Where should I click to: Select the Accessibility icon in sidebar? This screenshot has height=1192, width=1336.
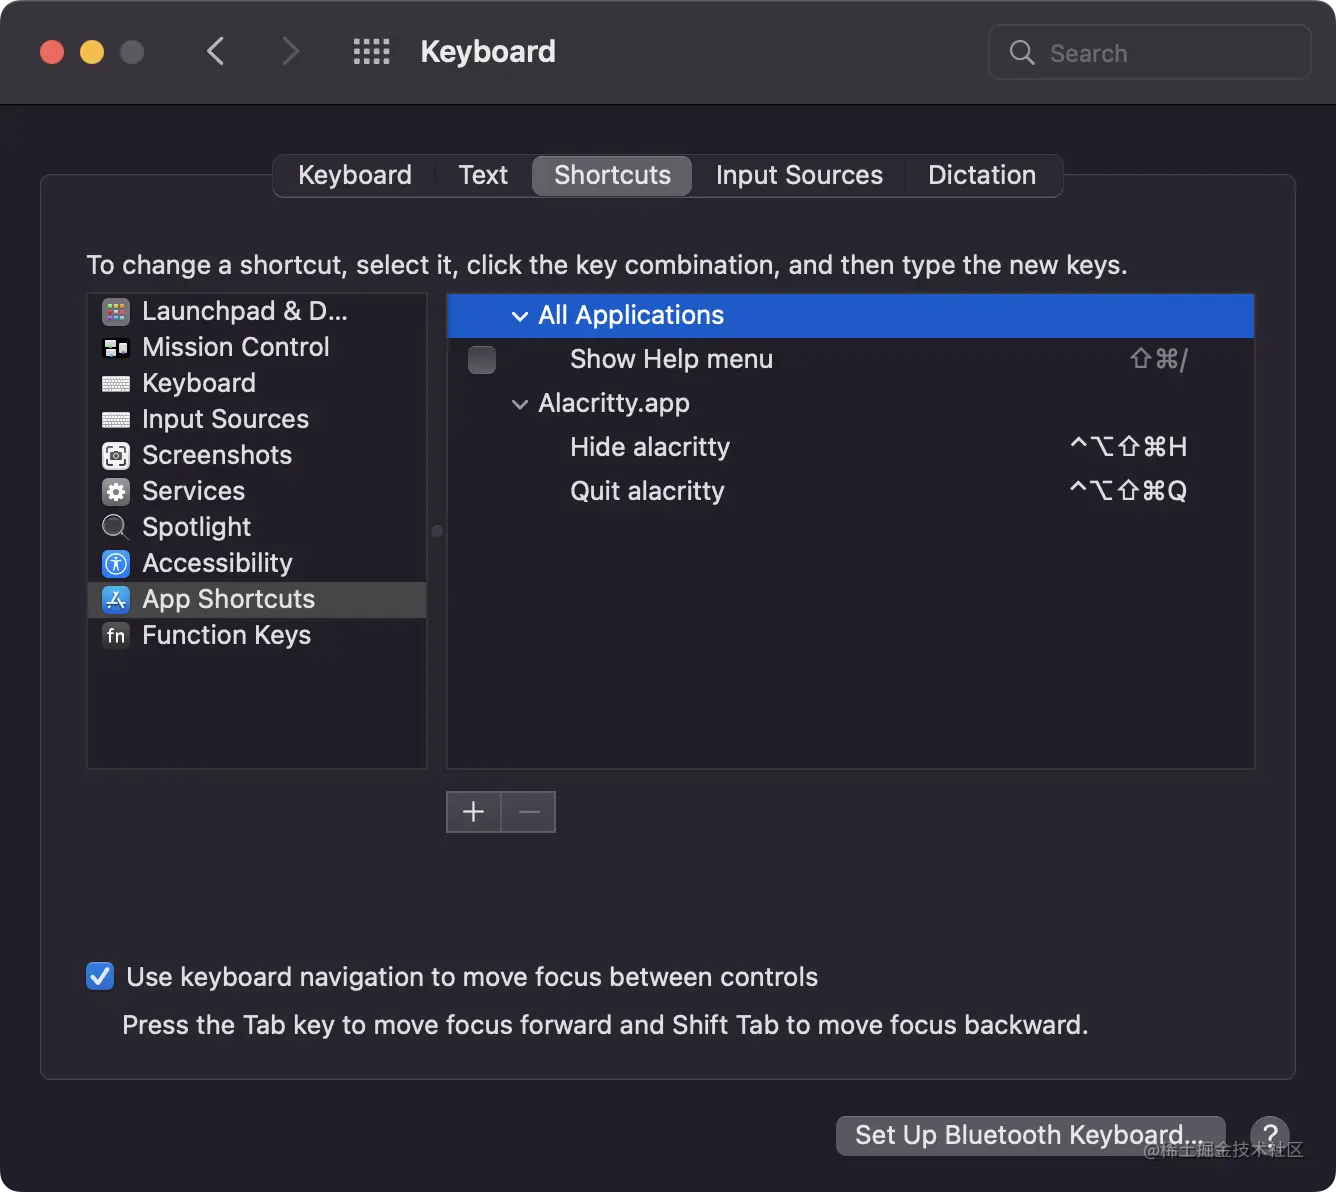pos(116,563)
